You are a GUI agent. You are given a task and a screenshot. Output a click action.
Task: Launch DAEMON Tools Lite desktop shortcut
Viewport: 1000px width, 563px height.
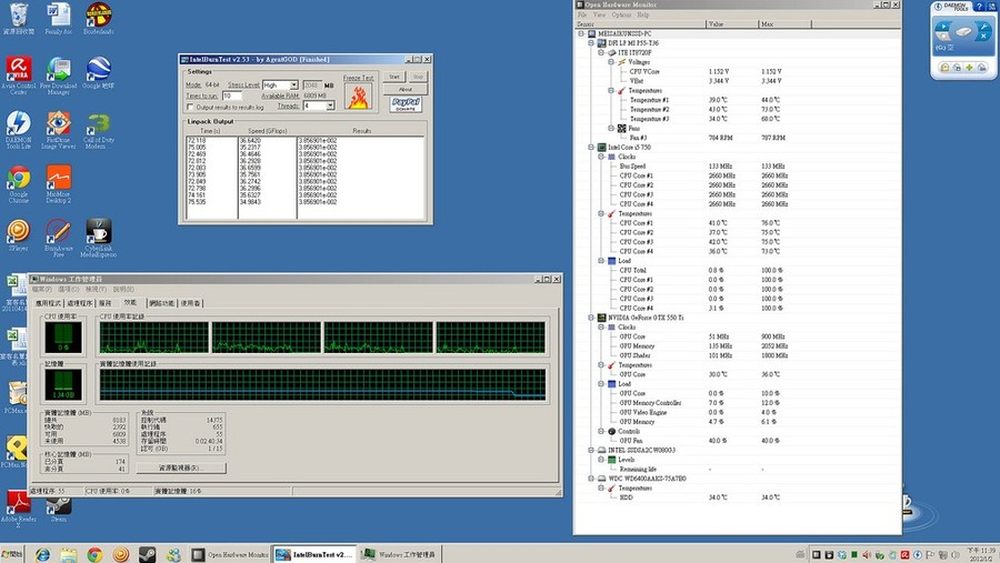pos(18,130)
